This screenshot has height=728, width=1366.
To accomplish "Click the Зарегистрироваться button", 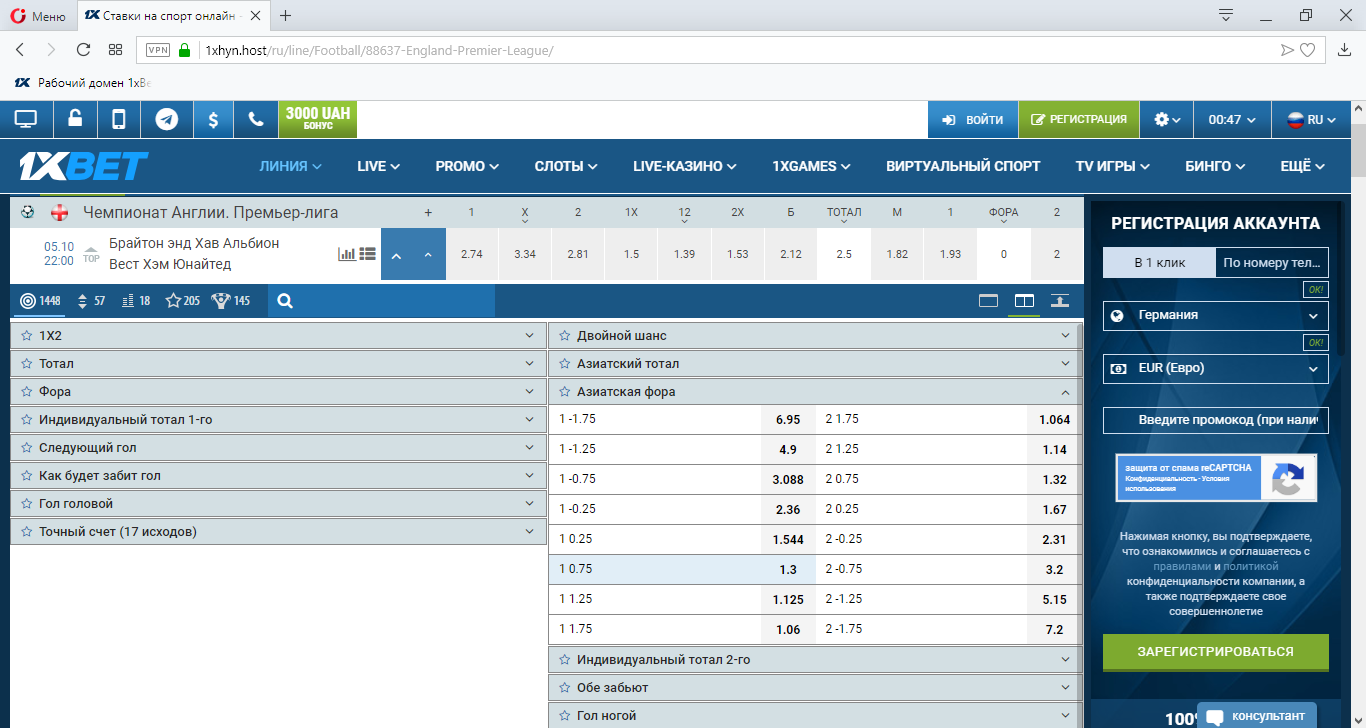I will pos(1216,652).
